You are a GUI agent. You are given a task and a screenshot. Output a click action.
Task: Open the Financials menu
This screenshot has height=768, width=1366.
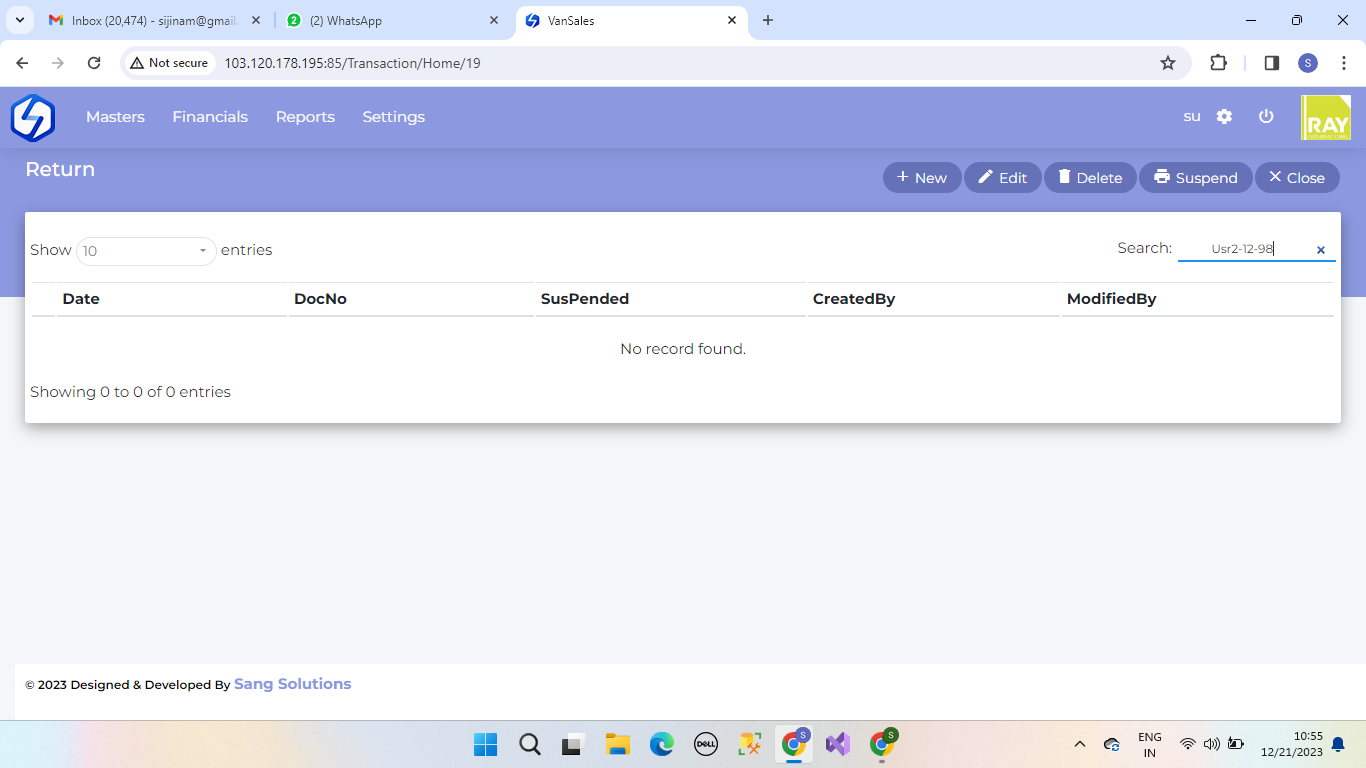click(210, 117)
